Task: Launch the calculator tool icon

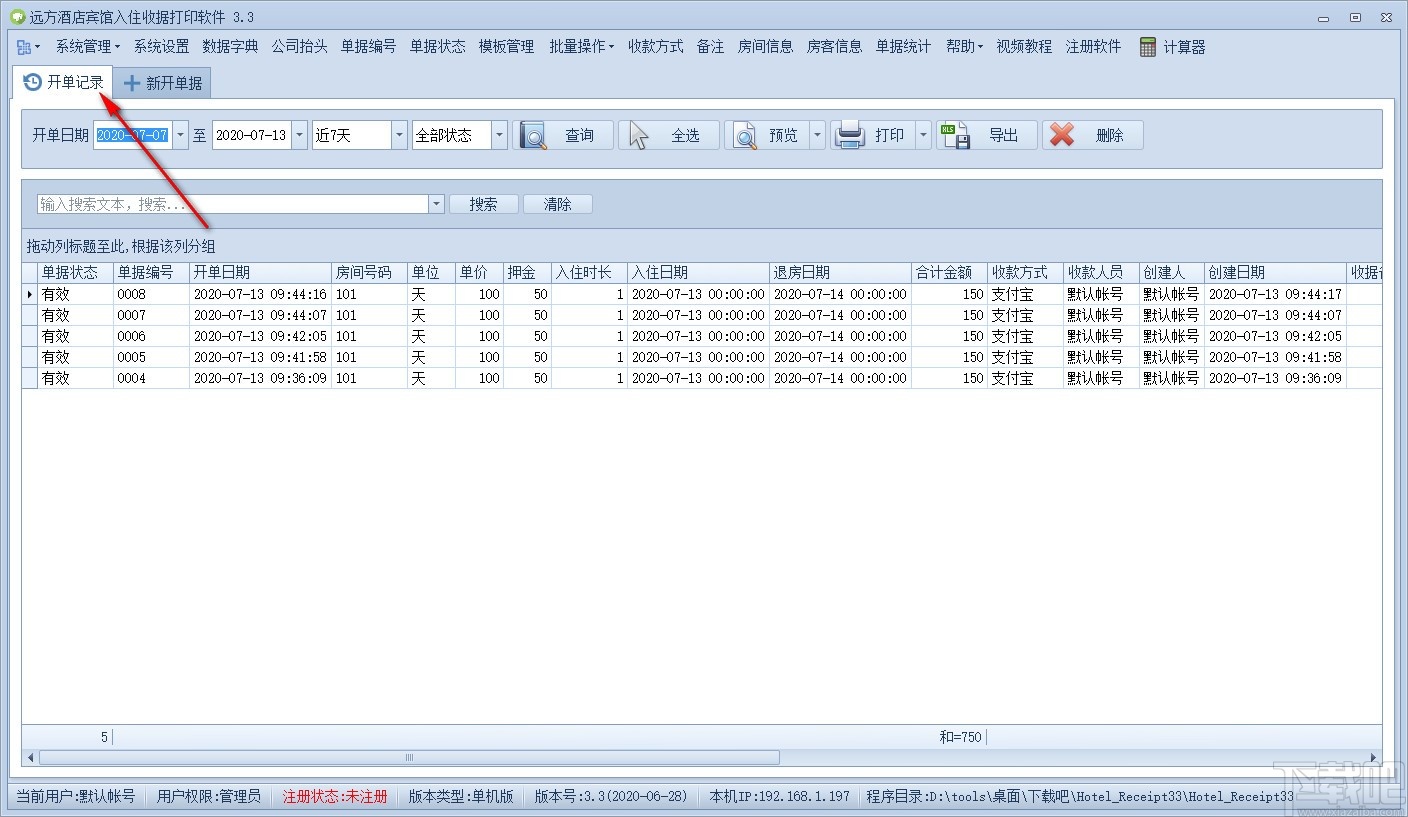Action: click(1148, 47)
